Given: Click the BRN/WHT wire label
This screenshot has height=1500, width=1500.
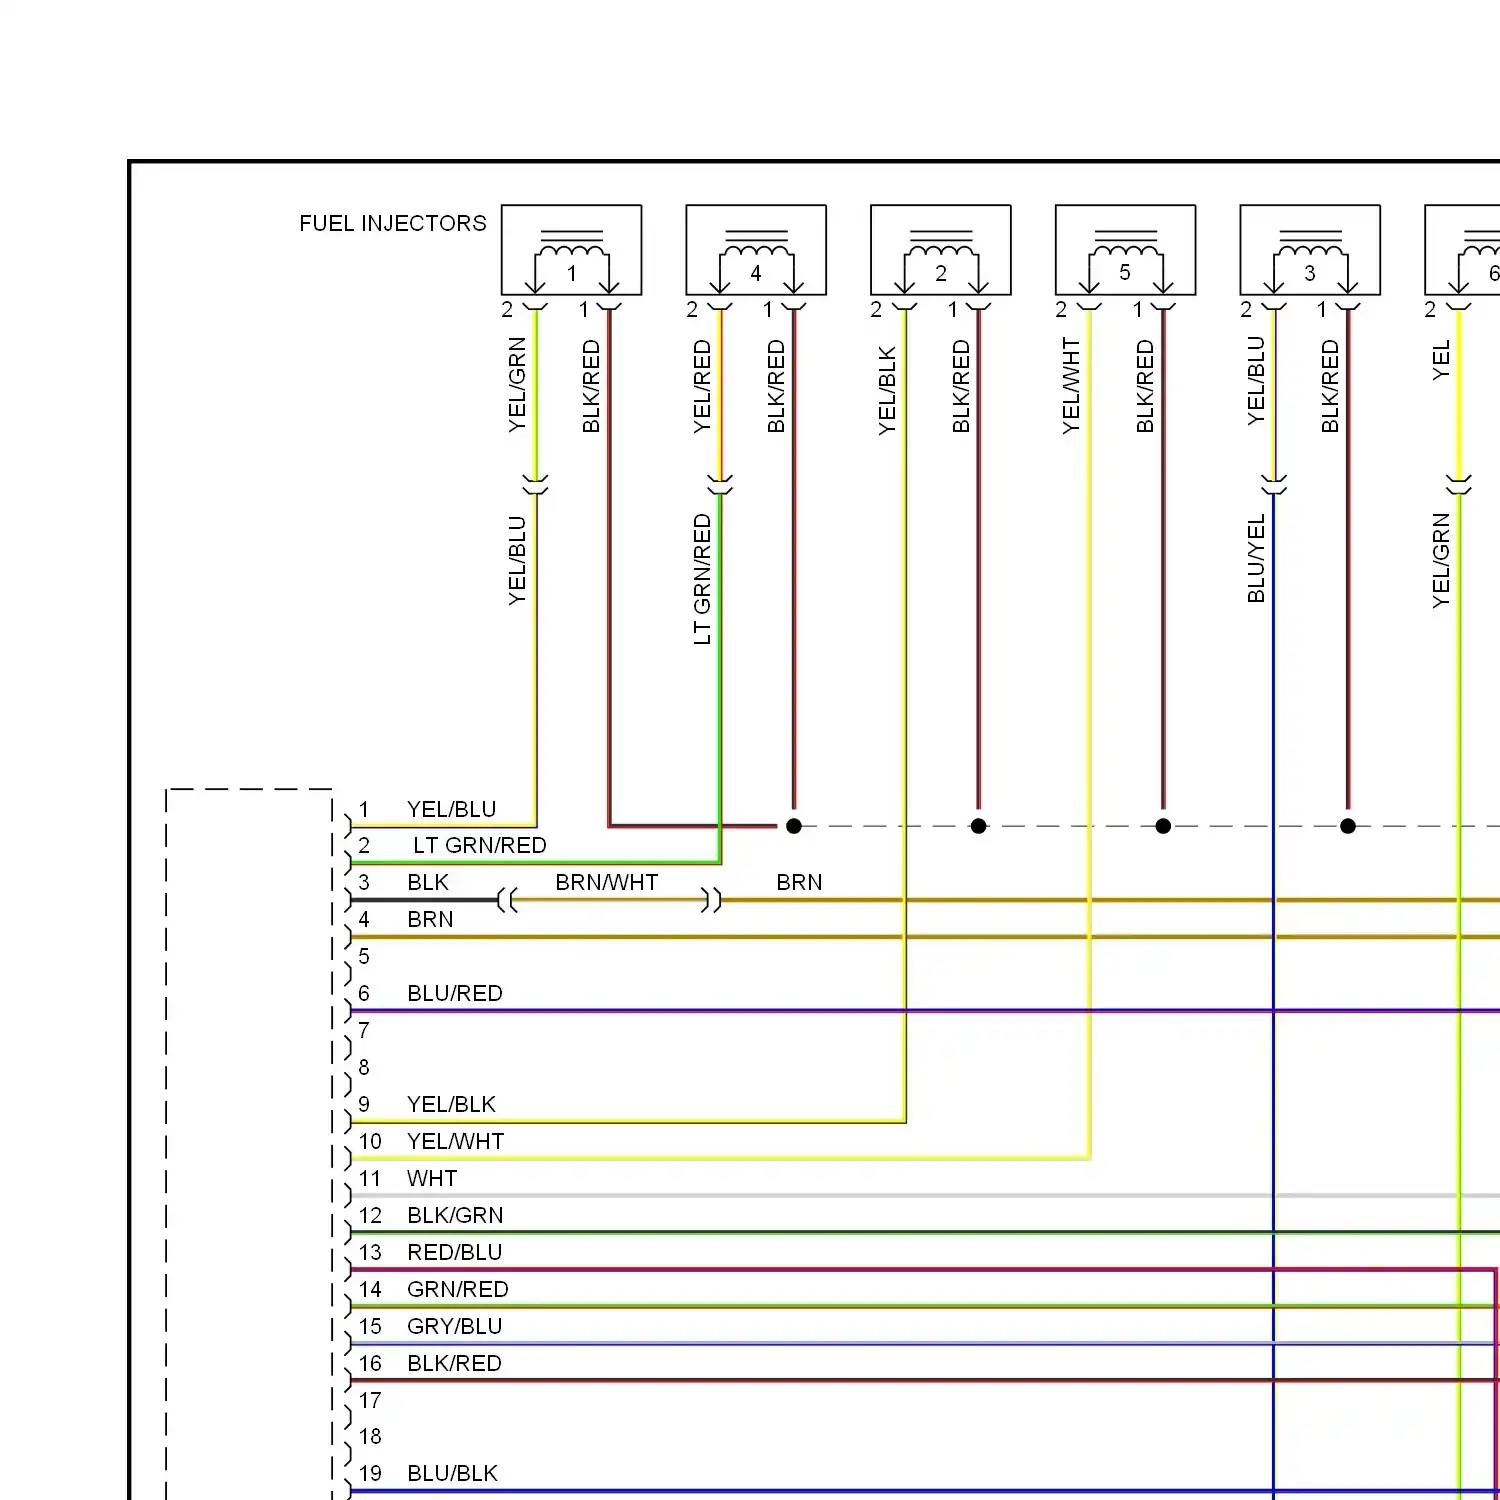Looking at the screenshot, I should pyautogui.click(x=607, y=883).
